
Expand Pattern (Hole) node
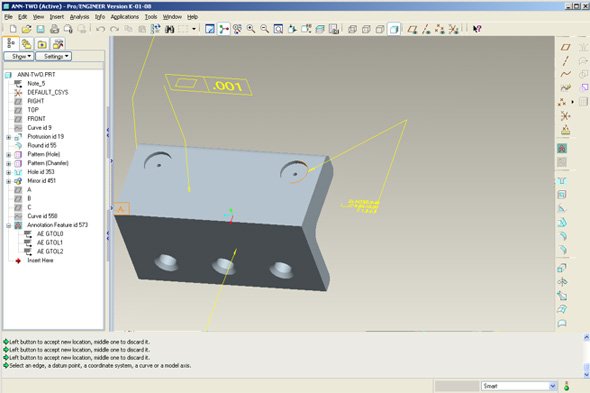9,155
